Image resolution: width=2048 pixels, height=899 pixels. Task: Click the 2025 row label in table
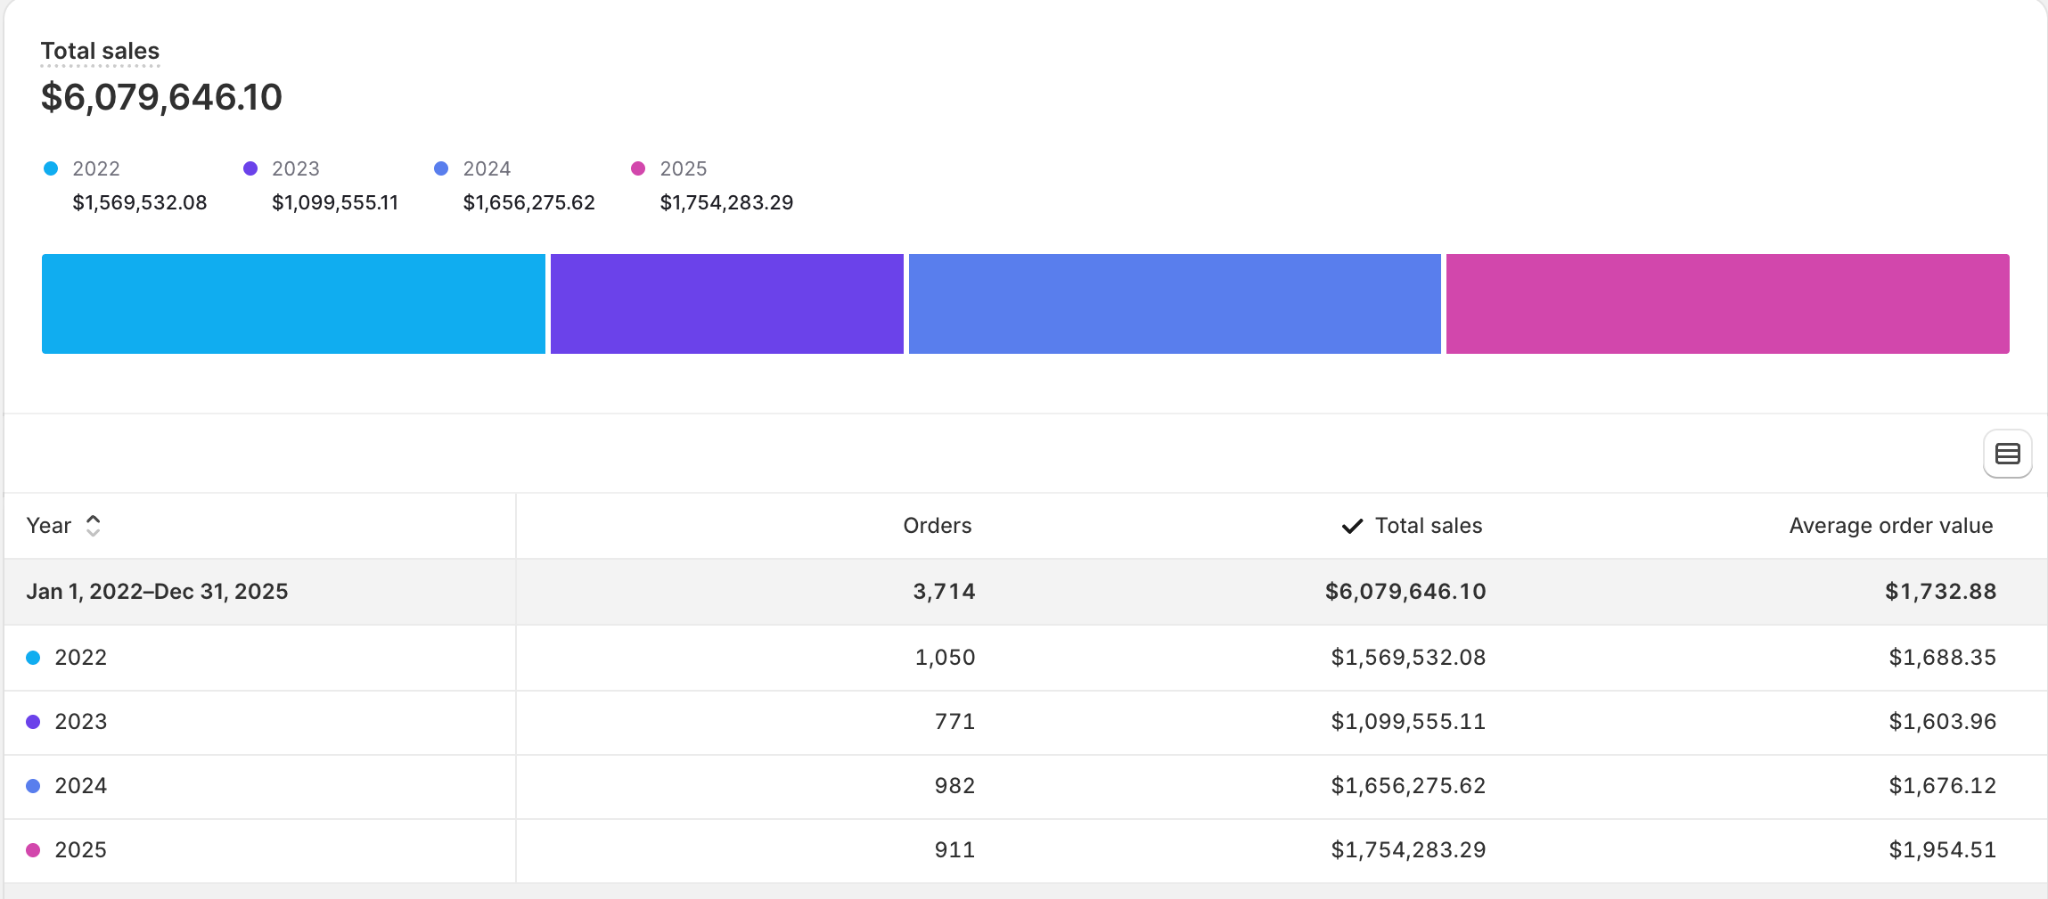click(x=81, y=850)
